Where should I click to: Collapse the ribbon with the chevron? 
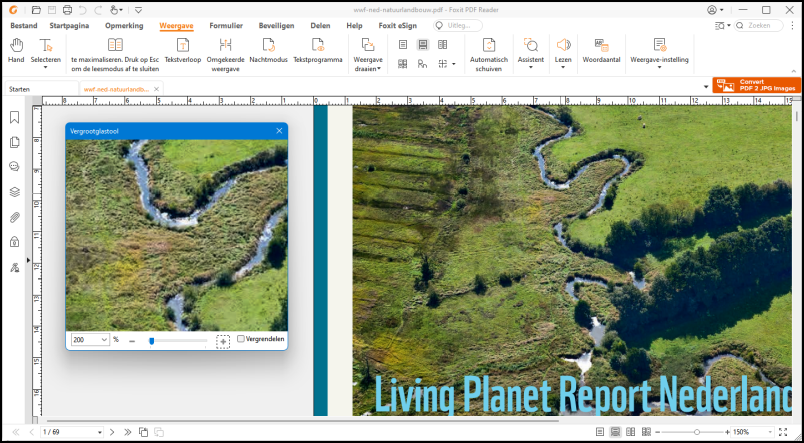point(794,71)
